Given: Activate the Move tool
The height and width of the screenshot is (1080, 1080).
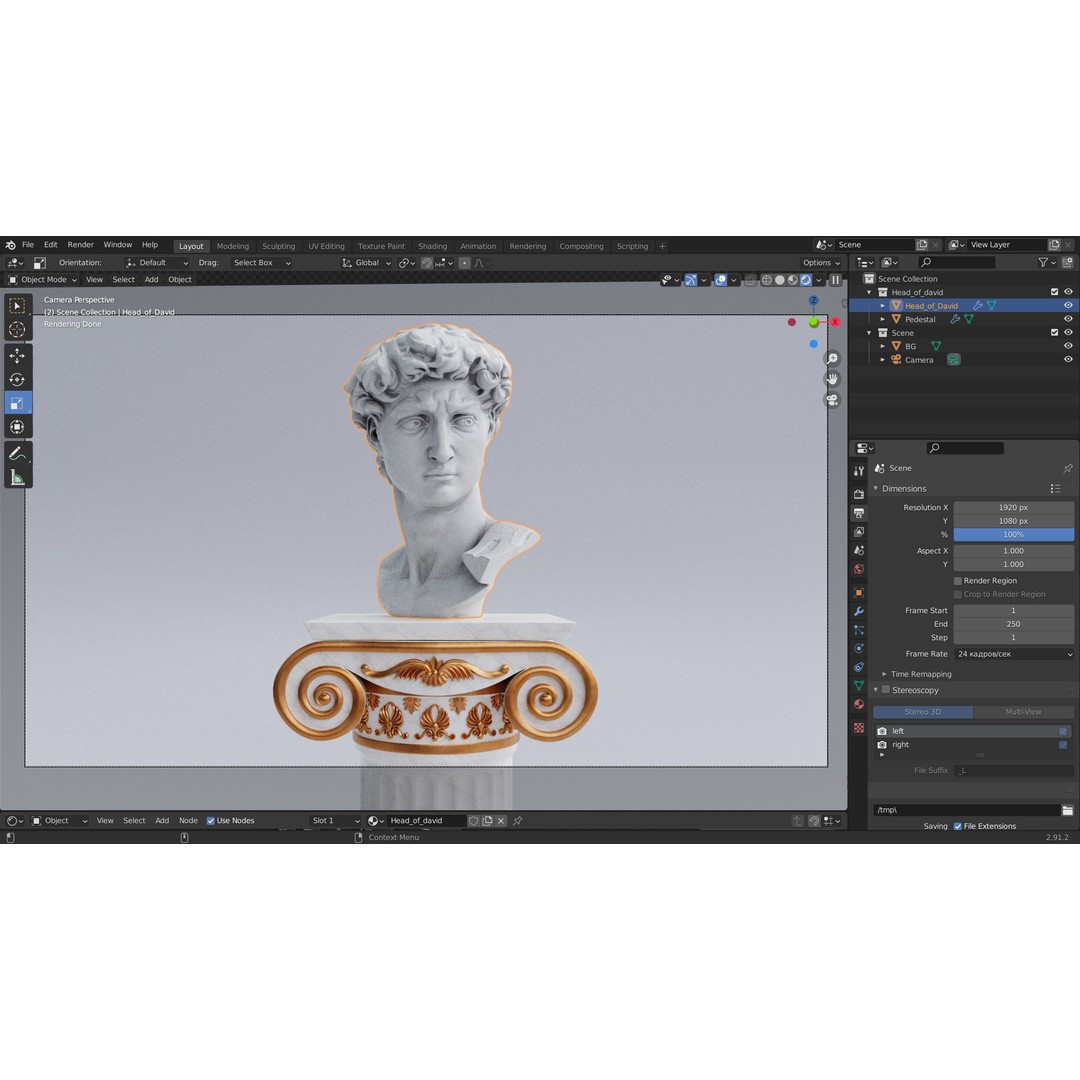Looking at the screenshot, I should tap(17, 356).
